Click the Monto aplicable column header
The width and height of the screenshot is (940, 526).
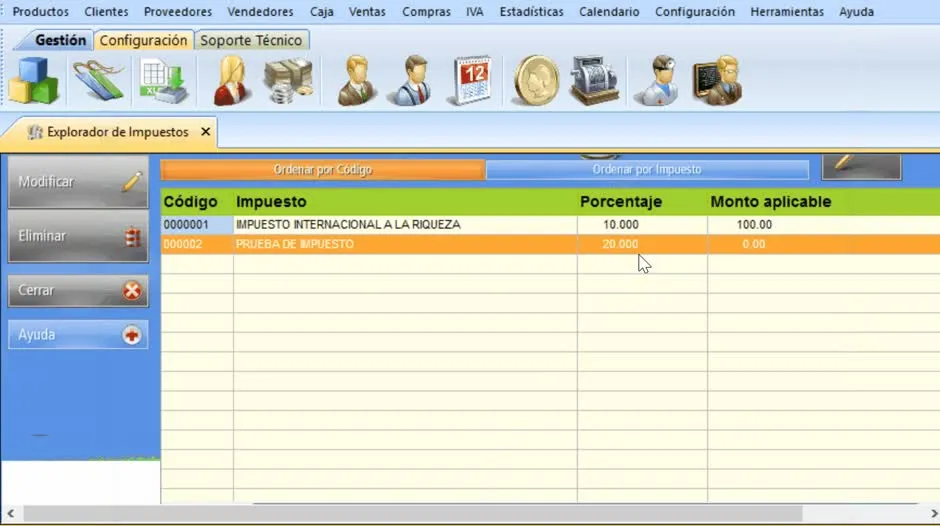point(823,202)
